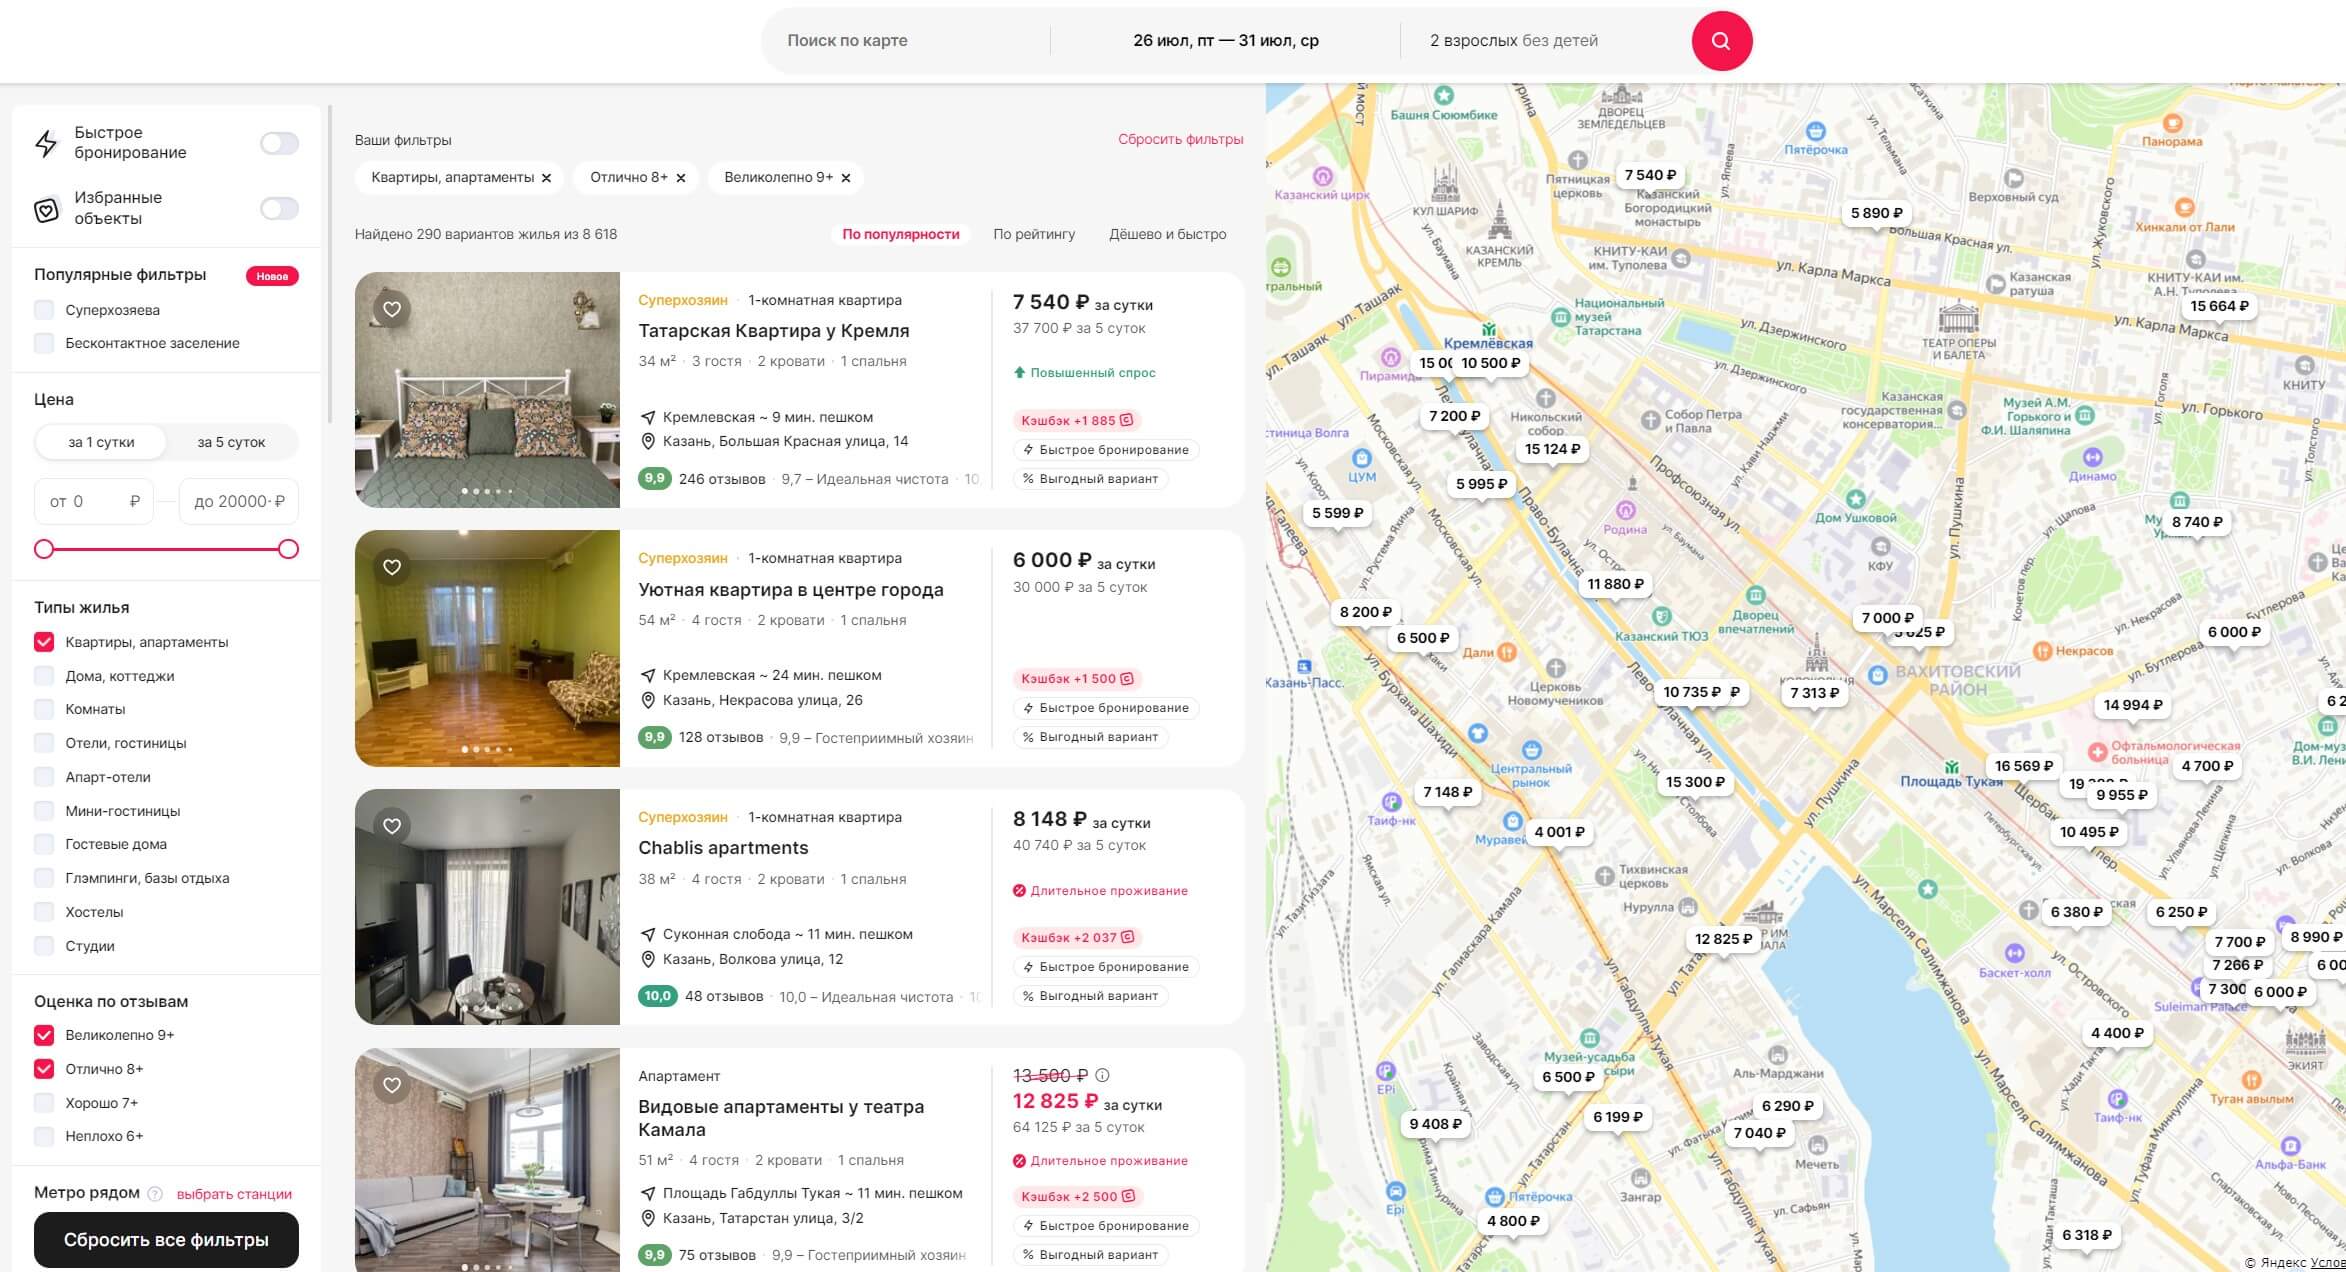The width and height of the screenshot is (2346, 1272).
Task: Check the Студии housing type
Action: pyautogui.click(x=44, y=946)
